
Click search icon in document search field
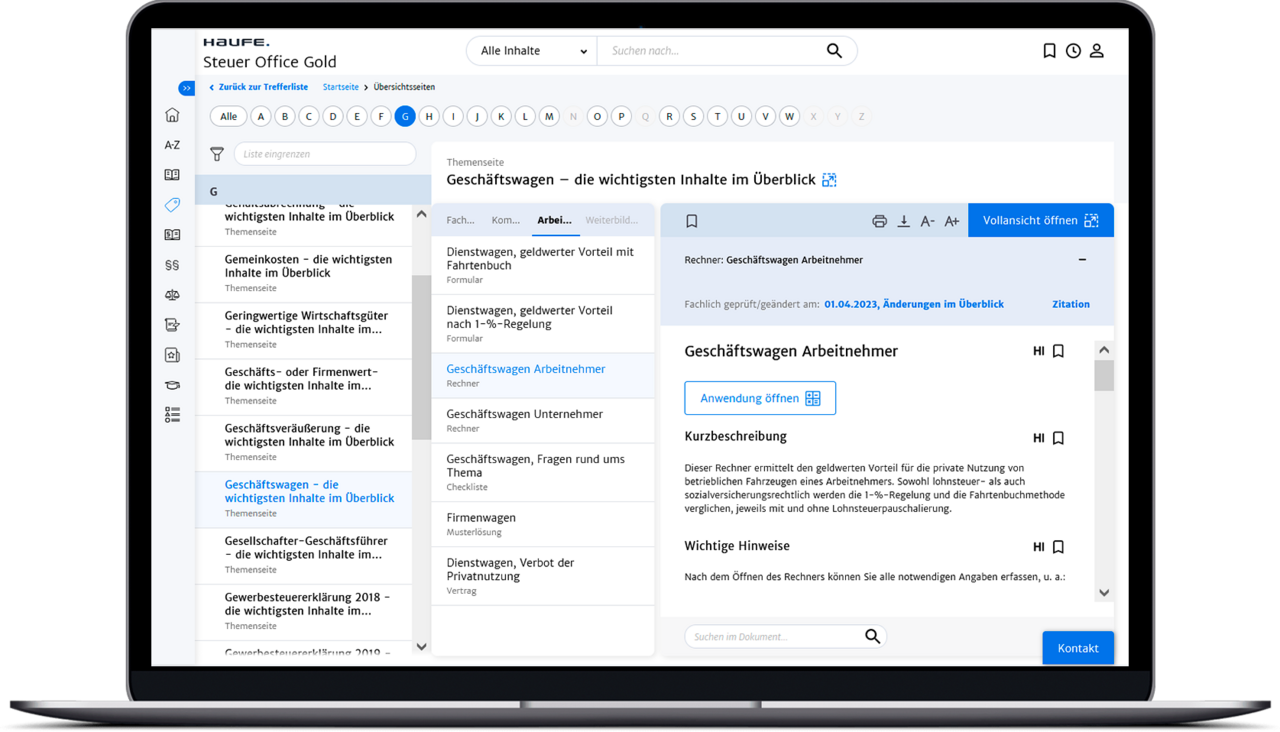[872, 636]
